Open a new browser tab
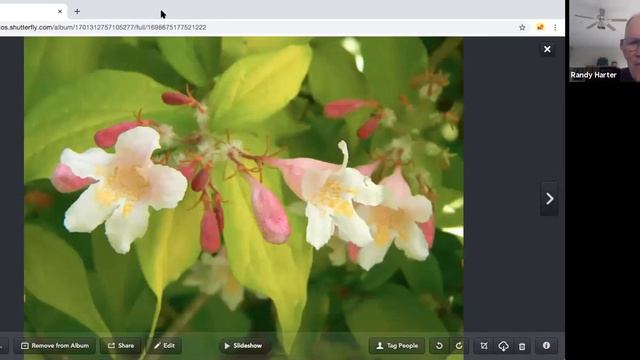 (77, 11)
